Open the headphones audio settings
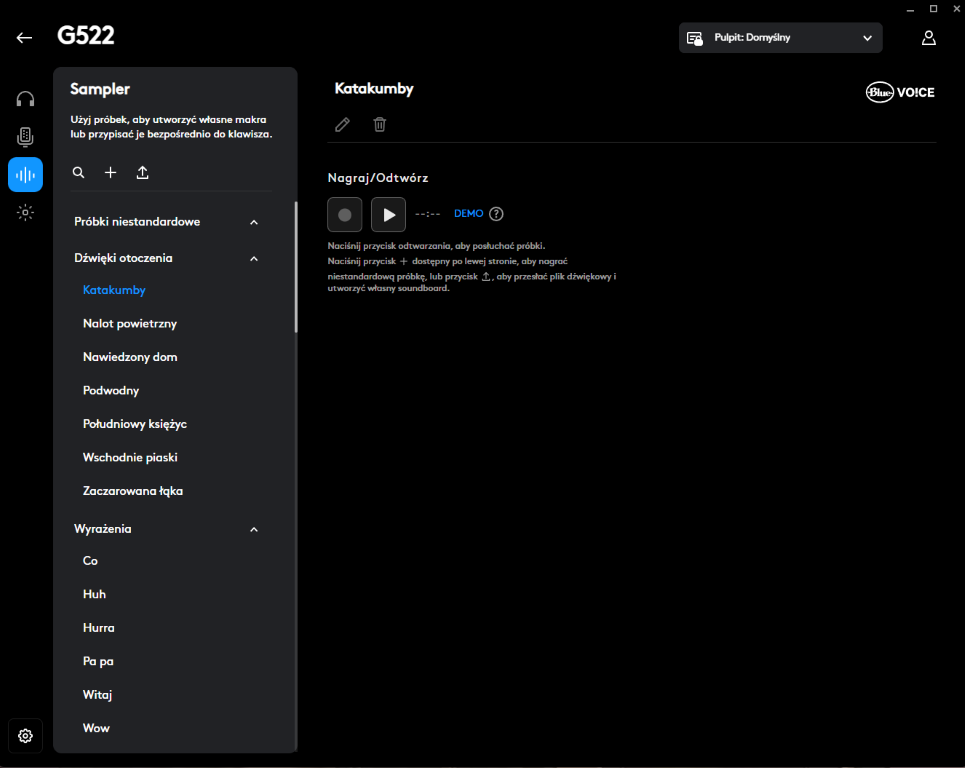The image size is (965, 768). pyautogui.click(x=25, y=98)
